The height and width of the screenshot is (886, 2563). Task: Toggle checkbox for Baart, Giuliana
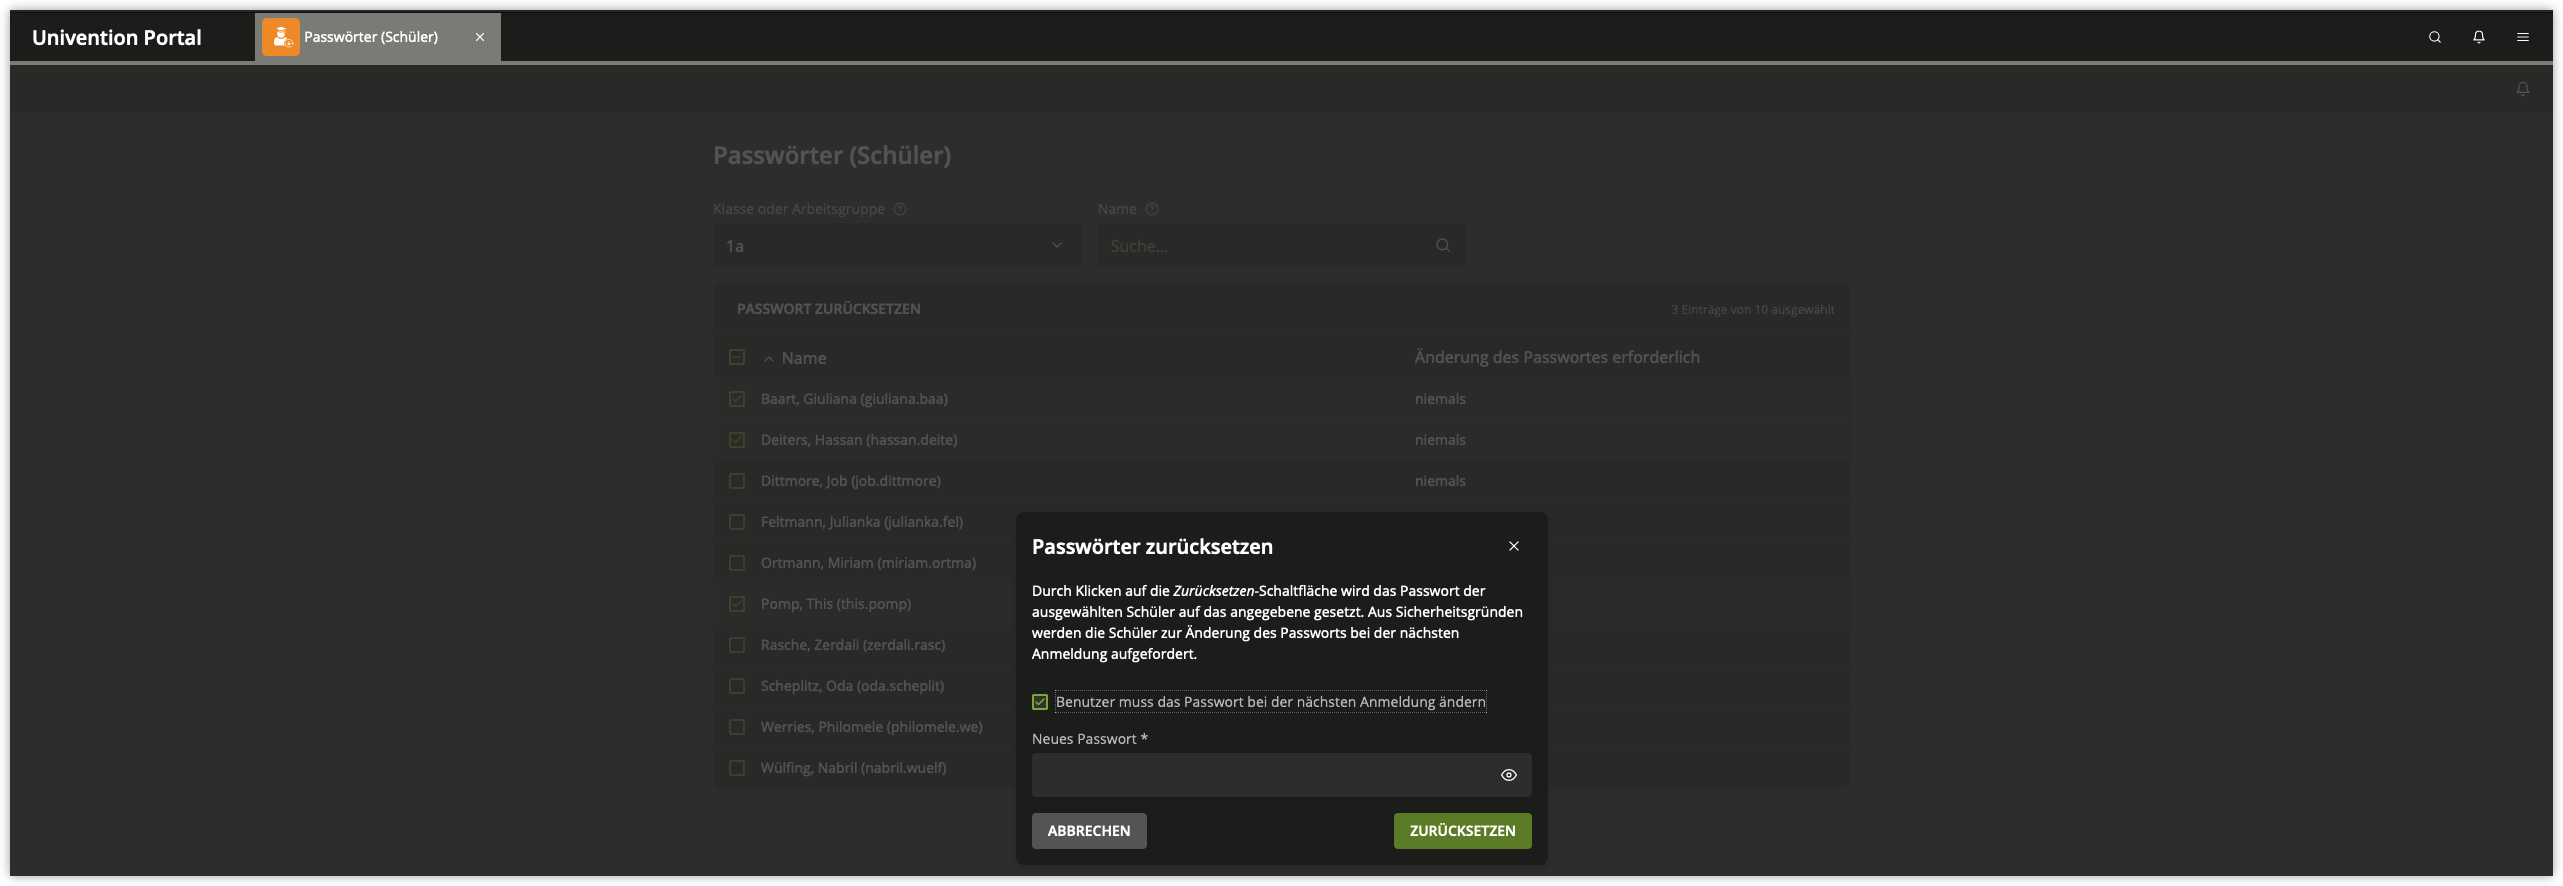click(737, 399)
